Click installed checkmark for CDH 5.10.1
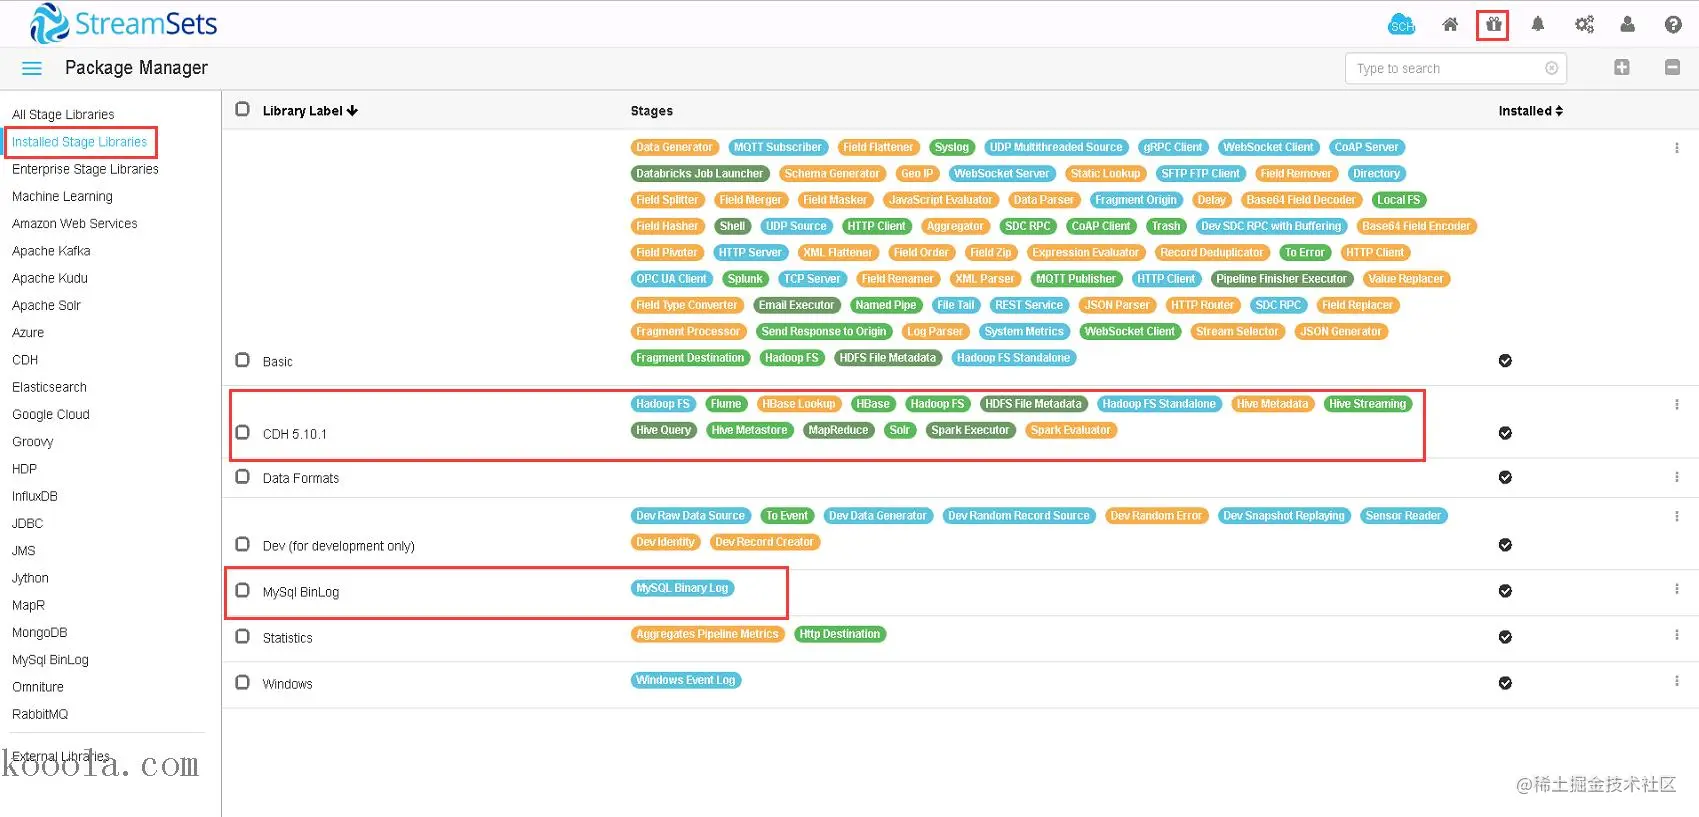Screen dimensions: 1699x817 [1505, 433]
